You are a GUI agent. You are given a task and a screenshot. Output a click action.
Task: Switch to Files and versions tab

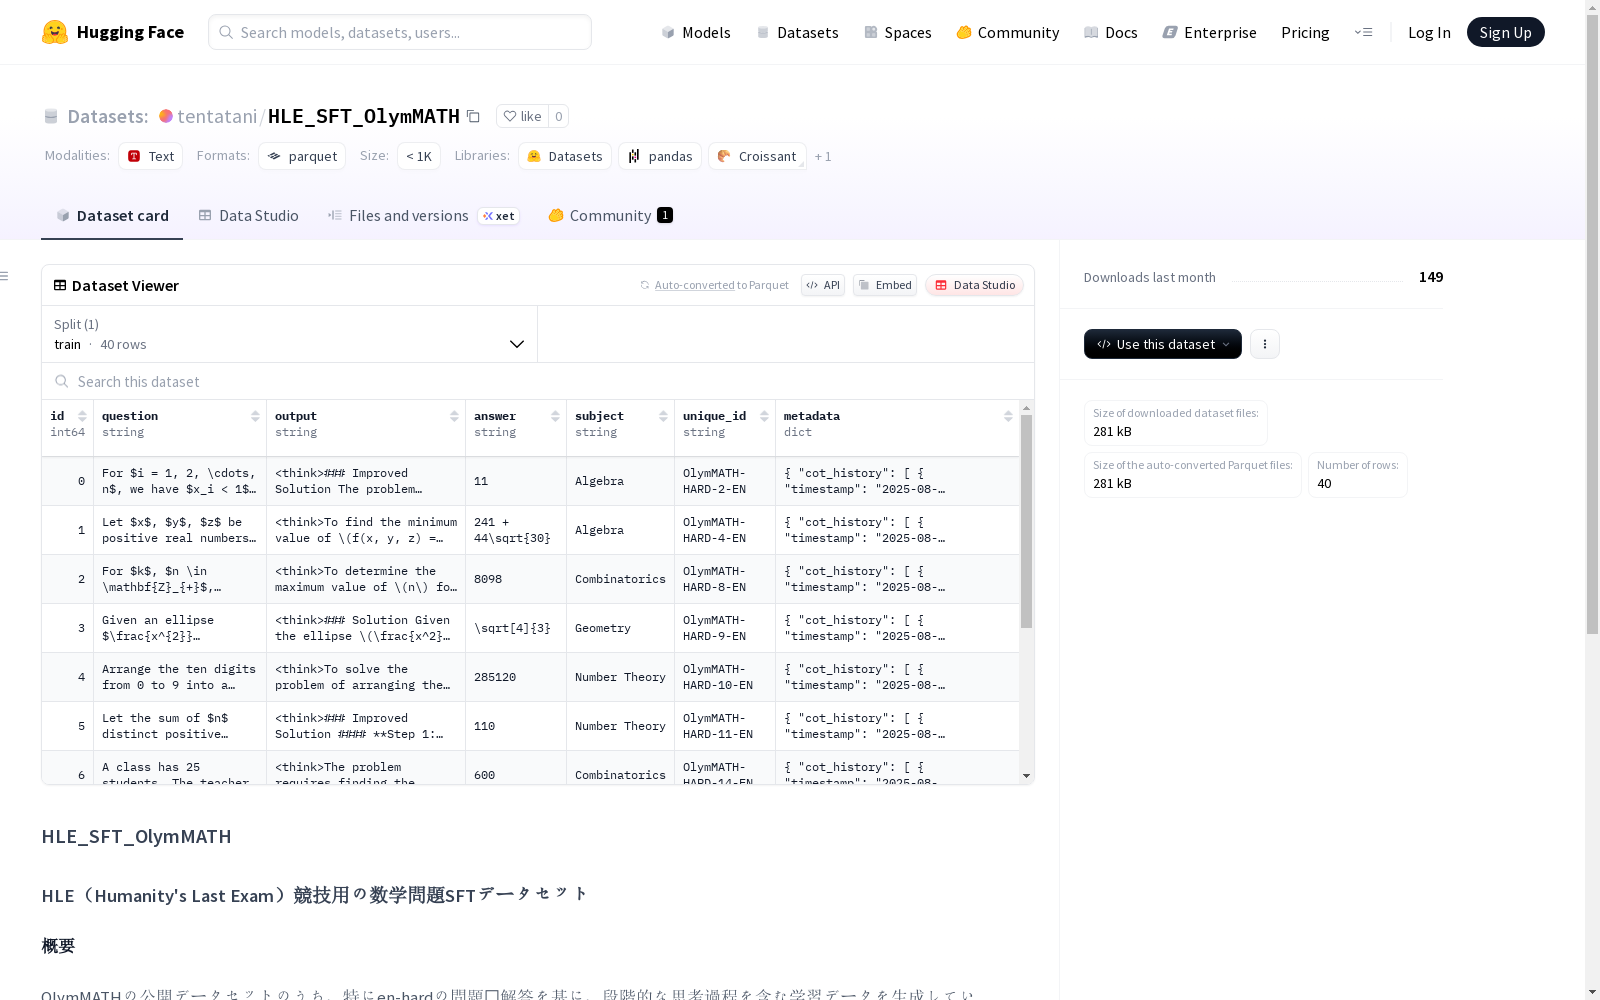point(423,216)
